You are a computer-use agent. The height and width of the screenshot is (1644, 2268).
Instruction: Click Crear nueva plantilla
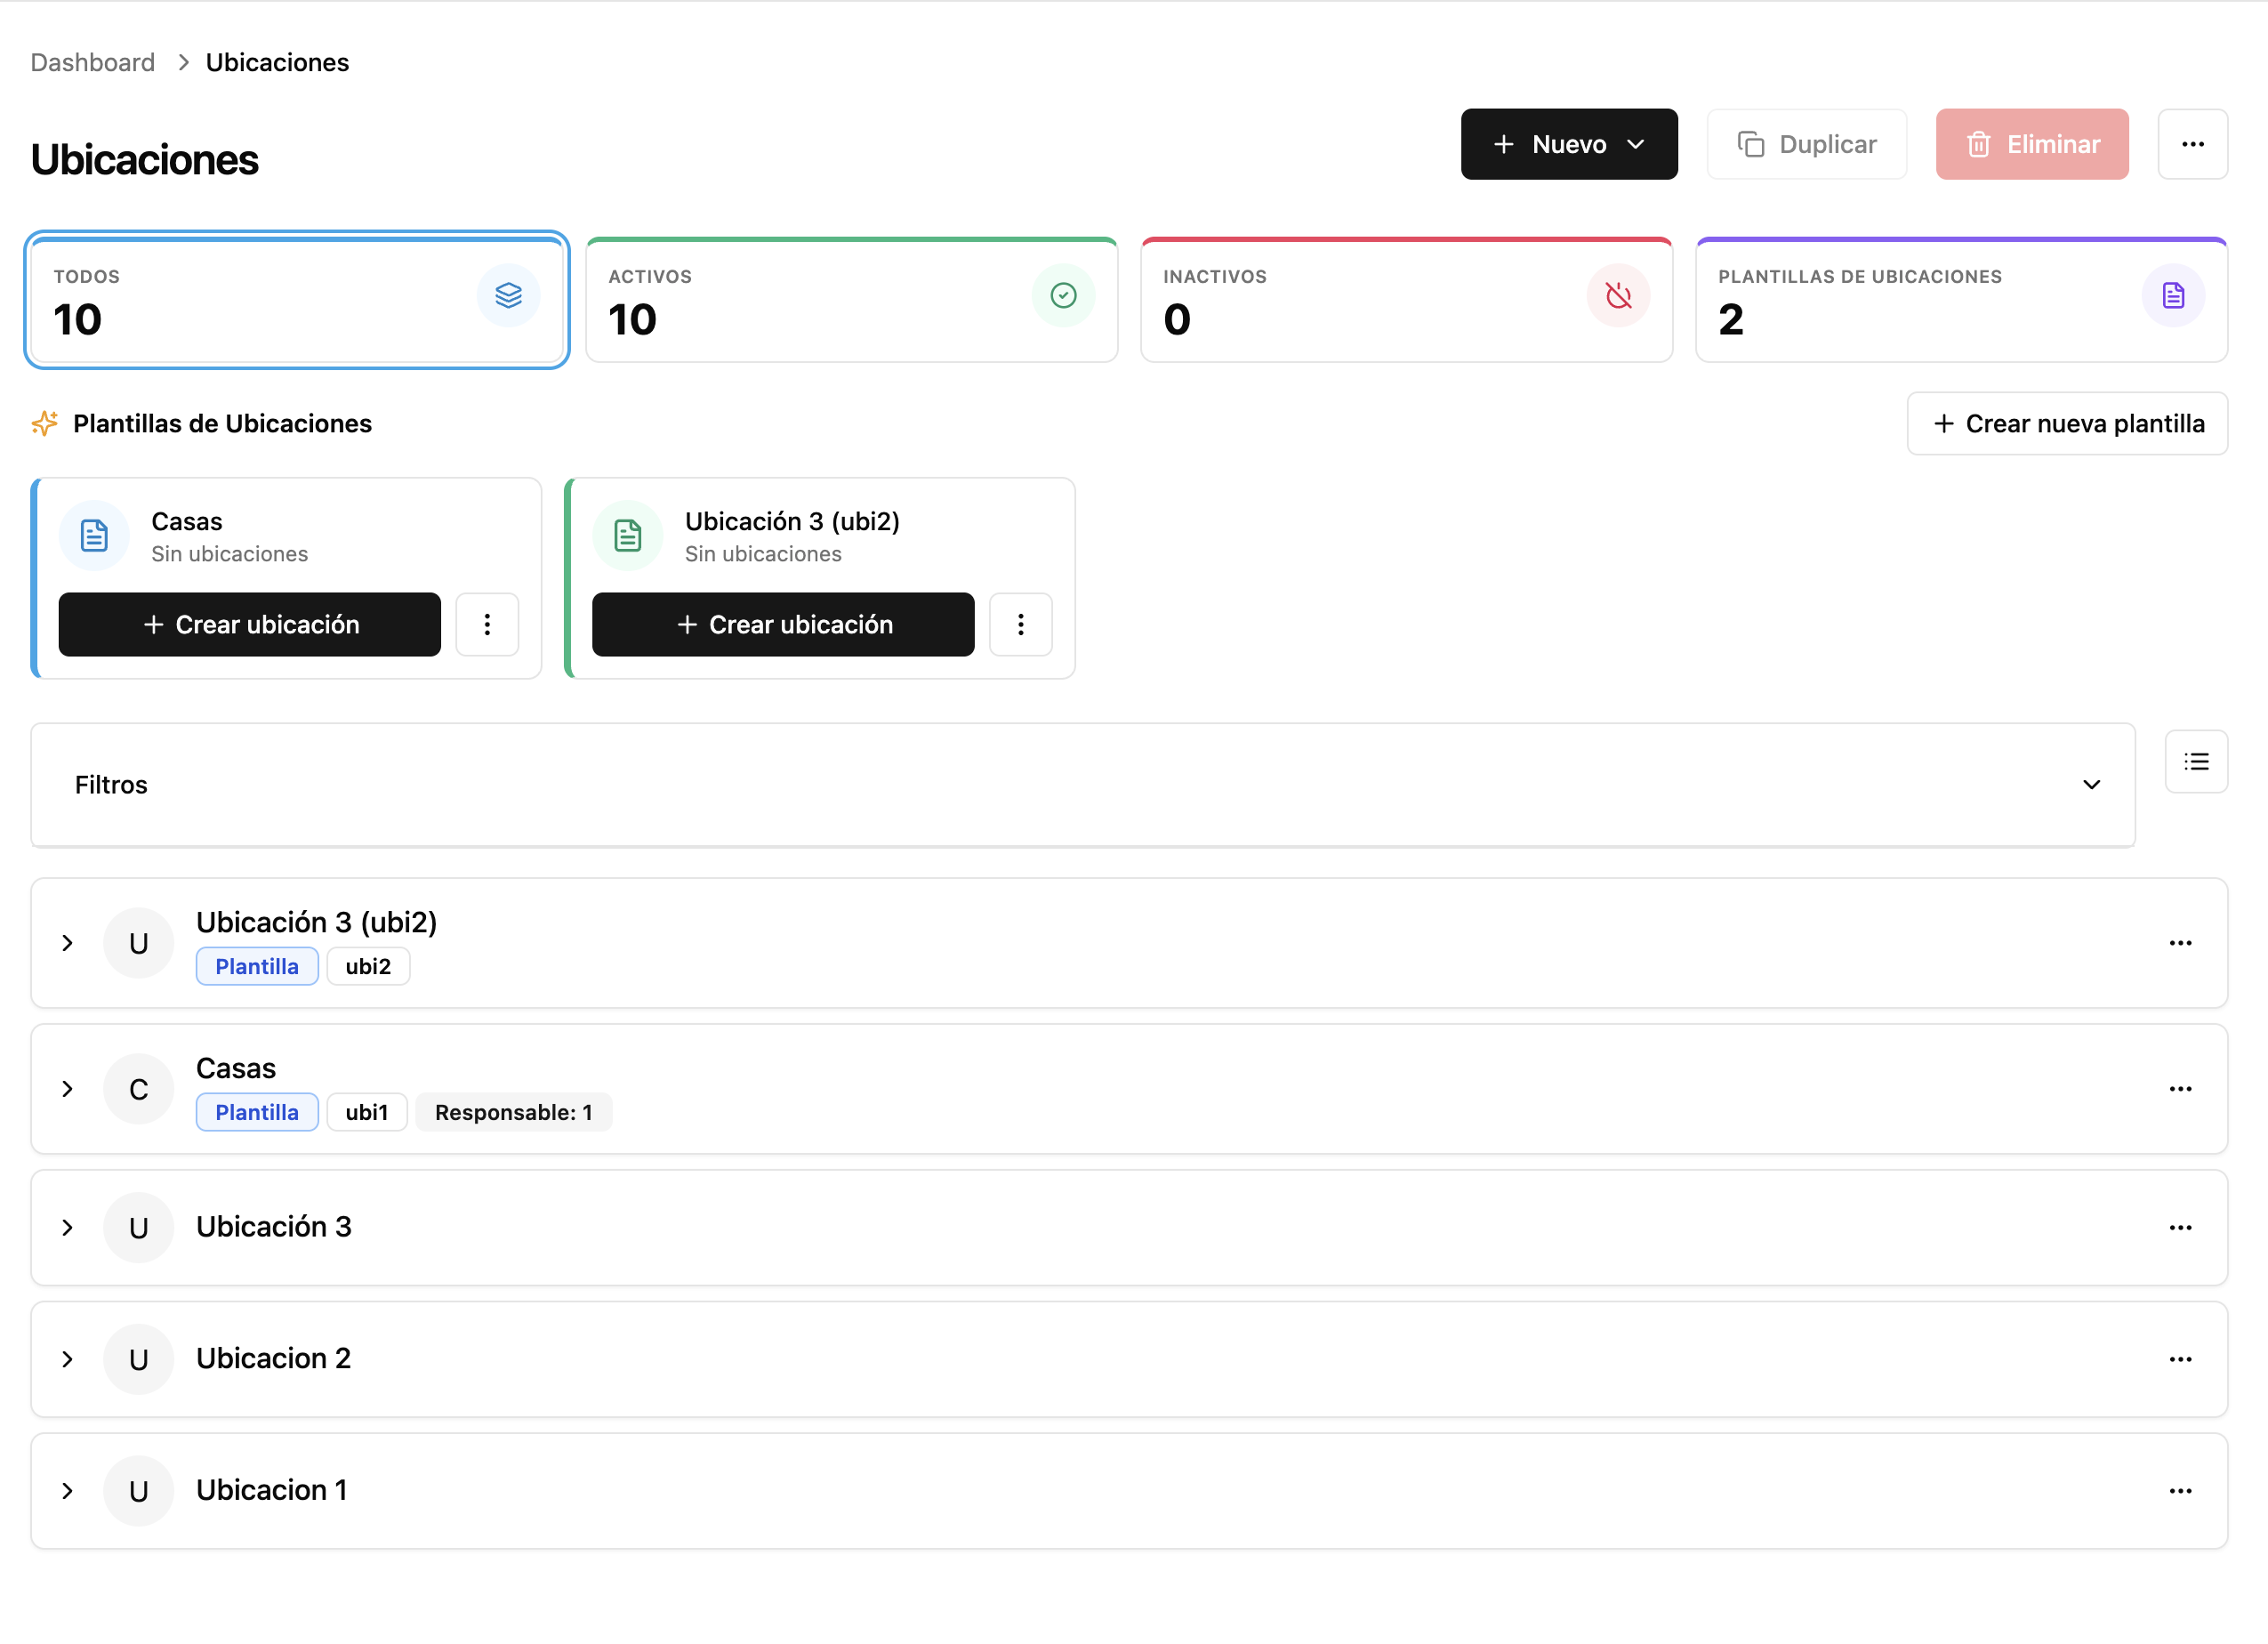click(x=2067, y=424)
